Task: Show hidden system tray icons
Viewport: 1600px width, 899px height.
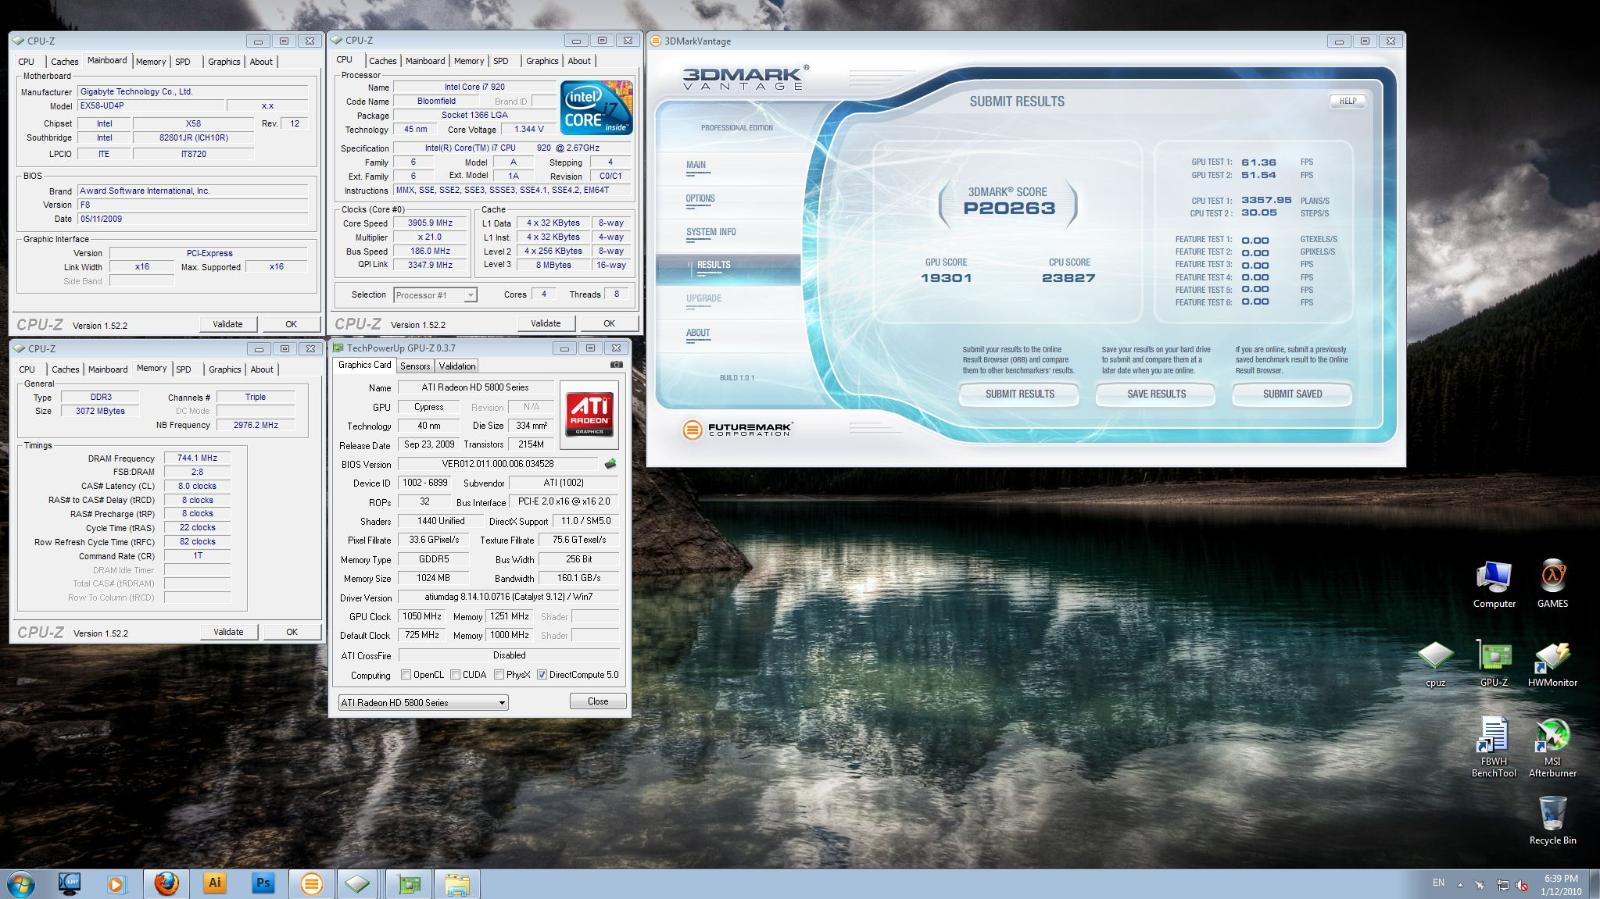Action: [1459, 885]
